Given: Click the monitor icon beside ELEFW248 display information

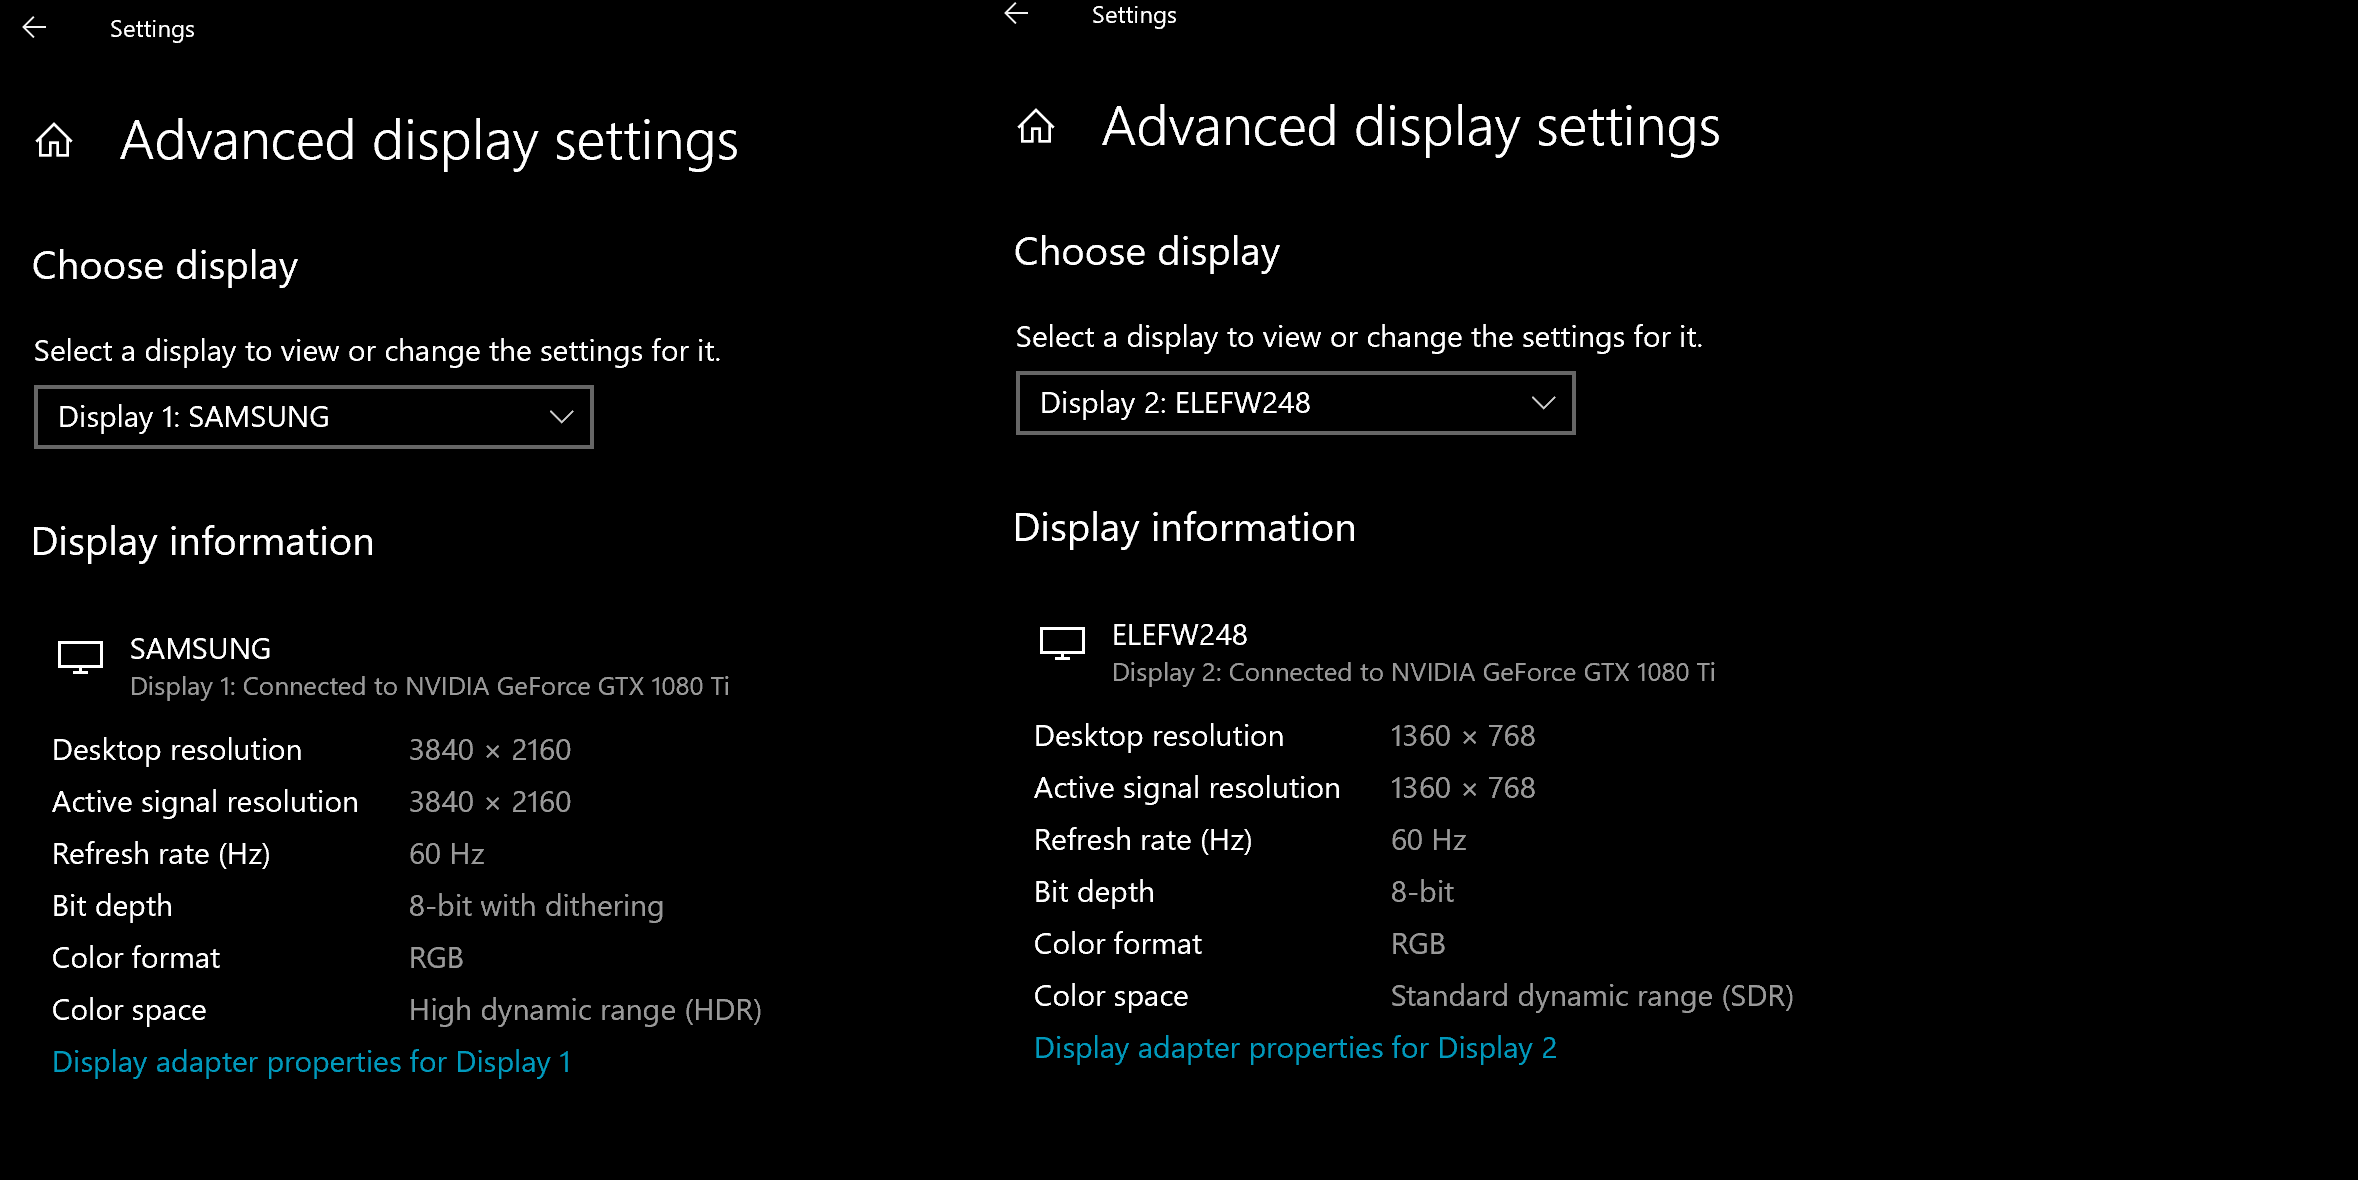Looking at the screenshot, I should [1061, 645].
